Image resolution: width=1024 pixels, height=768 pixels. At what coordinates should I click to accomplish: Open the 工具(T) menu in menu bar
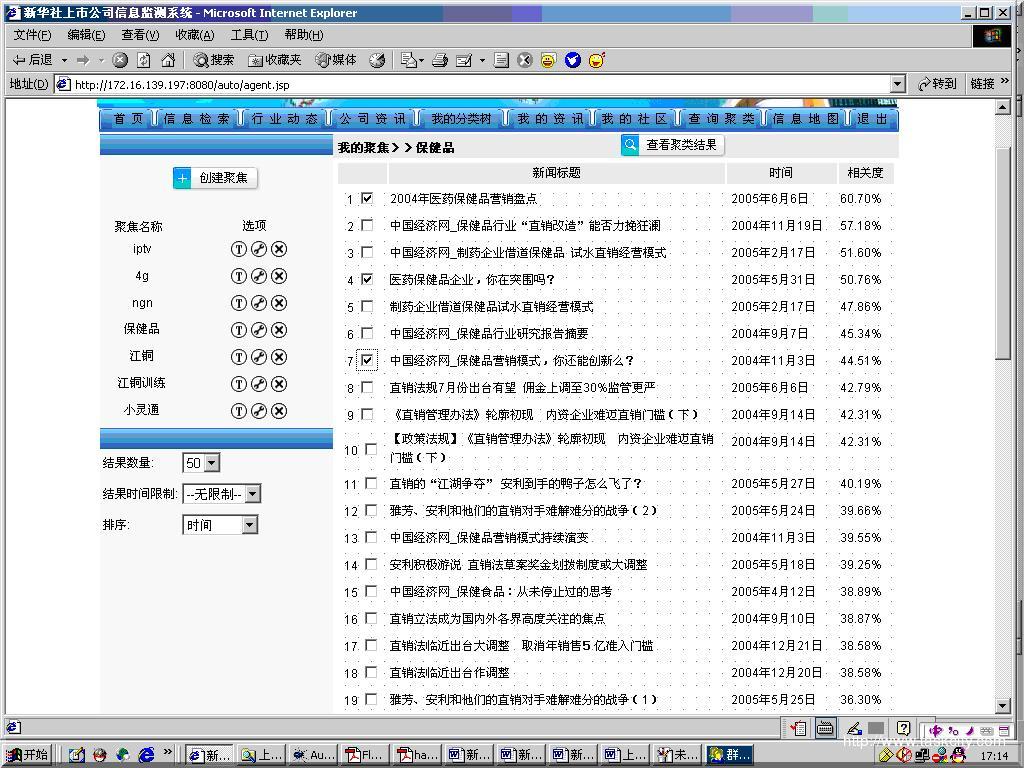(249, 35)
